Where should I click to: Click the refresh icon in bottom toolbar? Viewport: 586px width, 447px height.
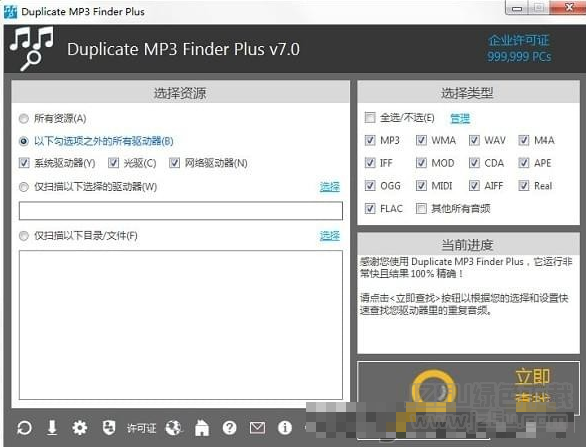tap(25, 428)
